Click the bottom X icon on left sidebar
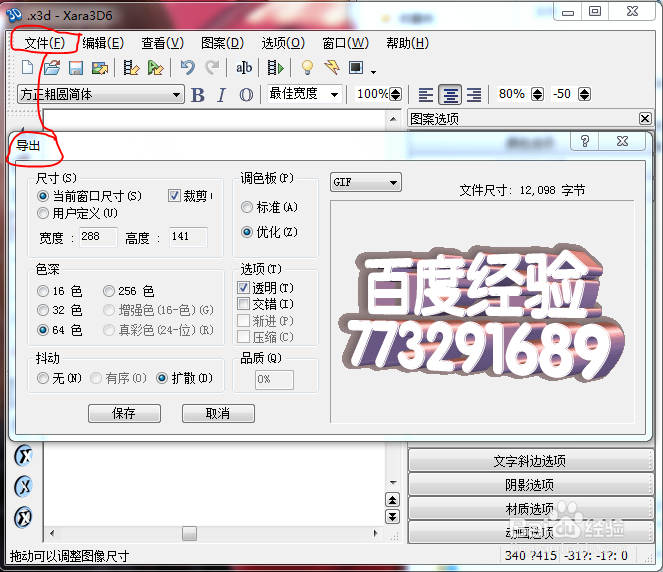Viewport: 663px width, 572px height. pos(24,517)
